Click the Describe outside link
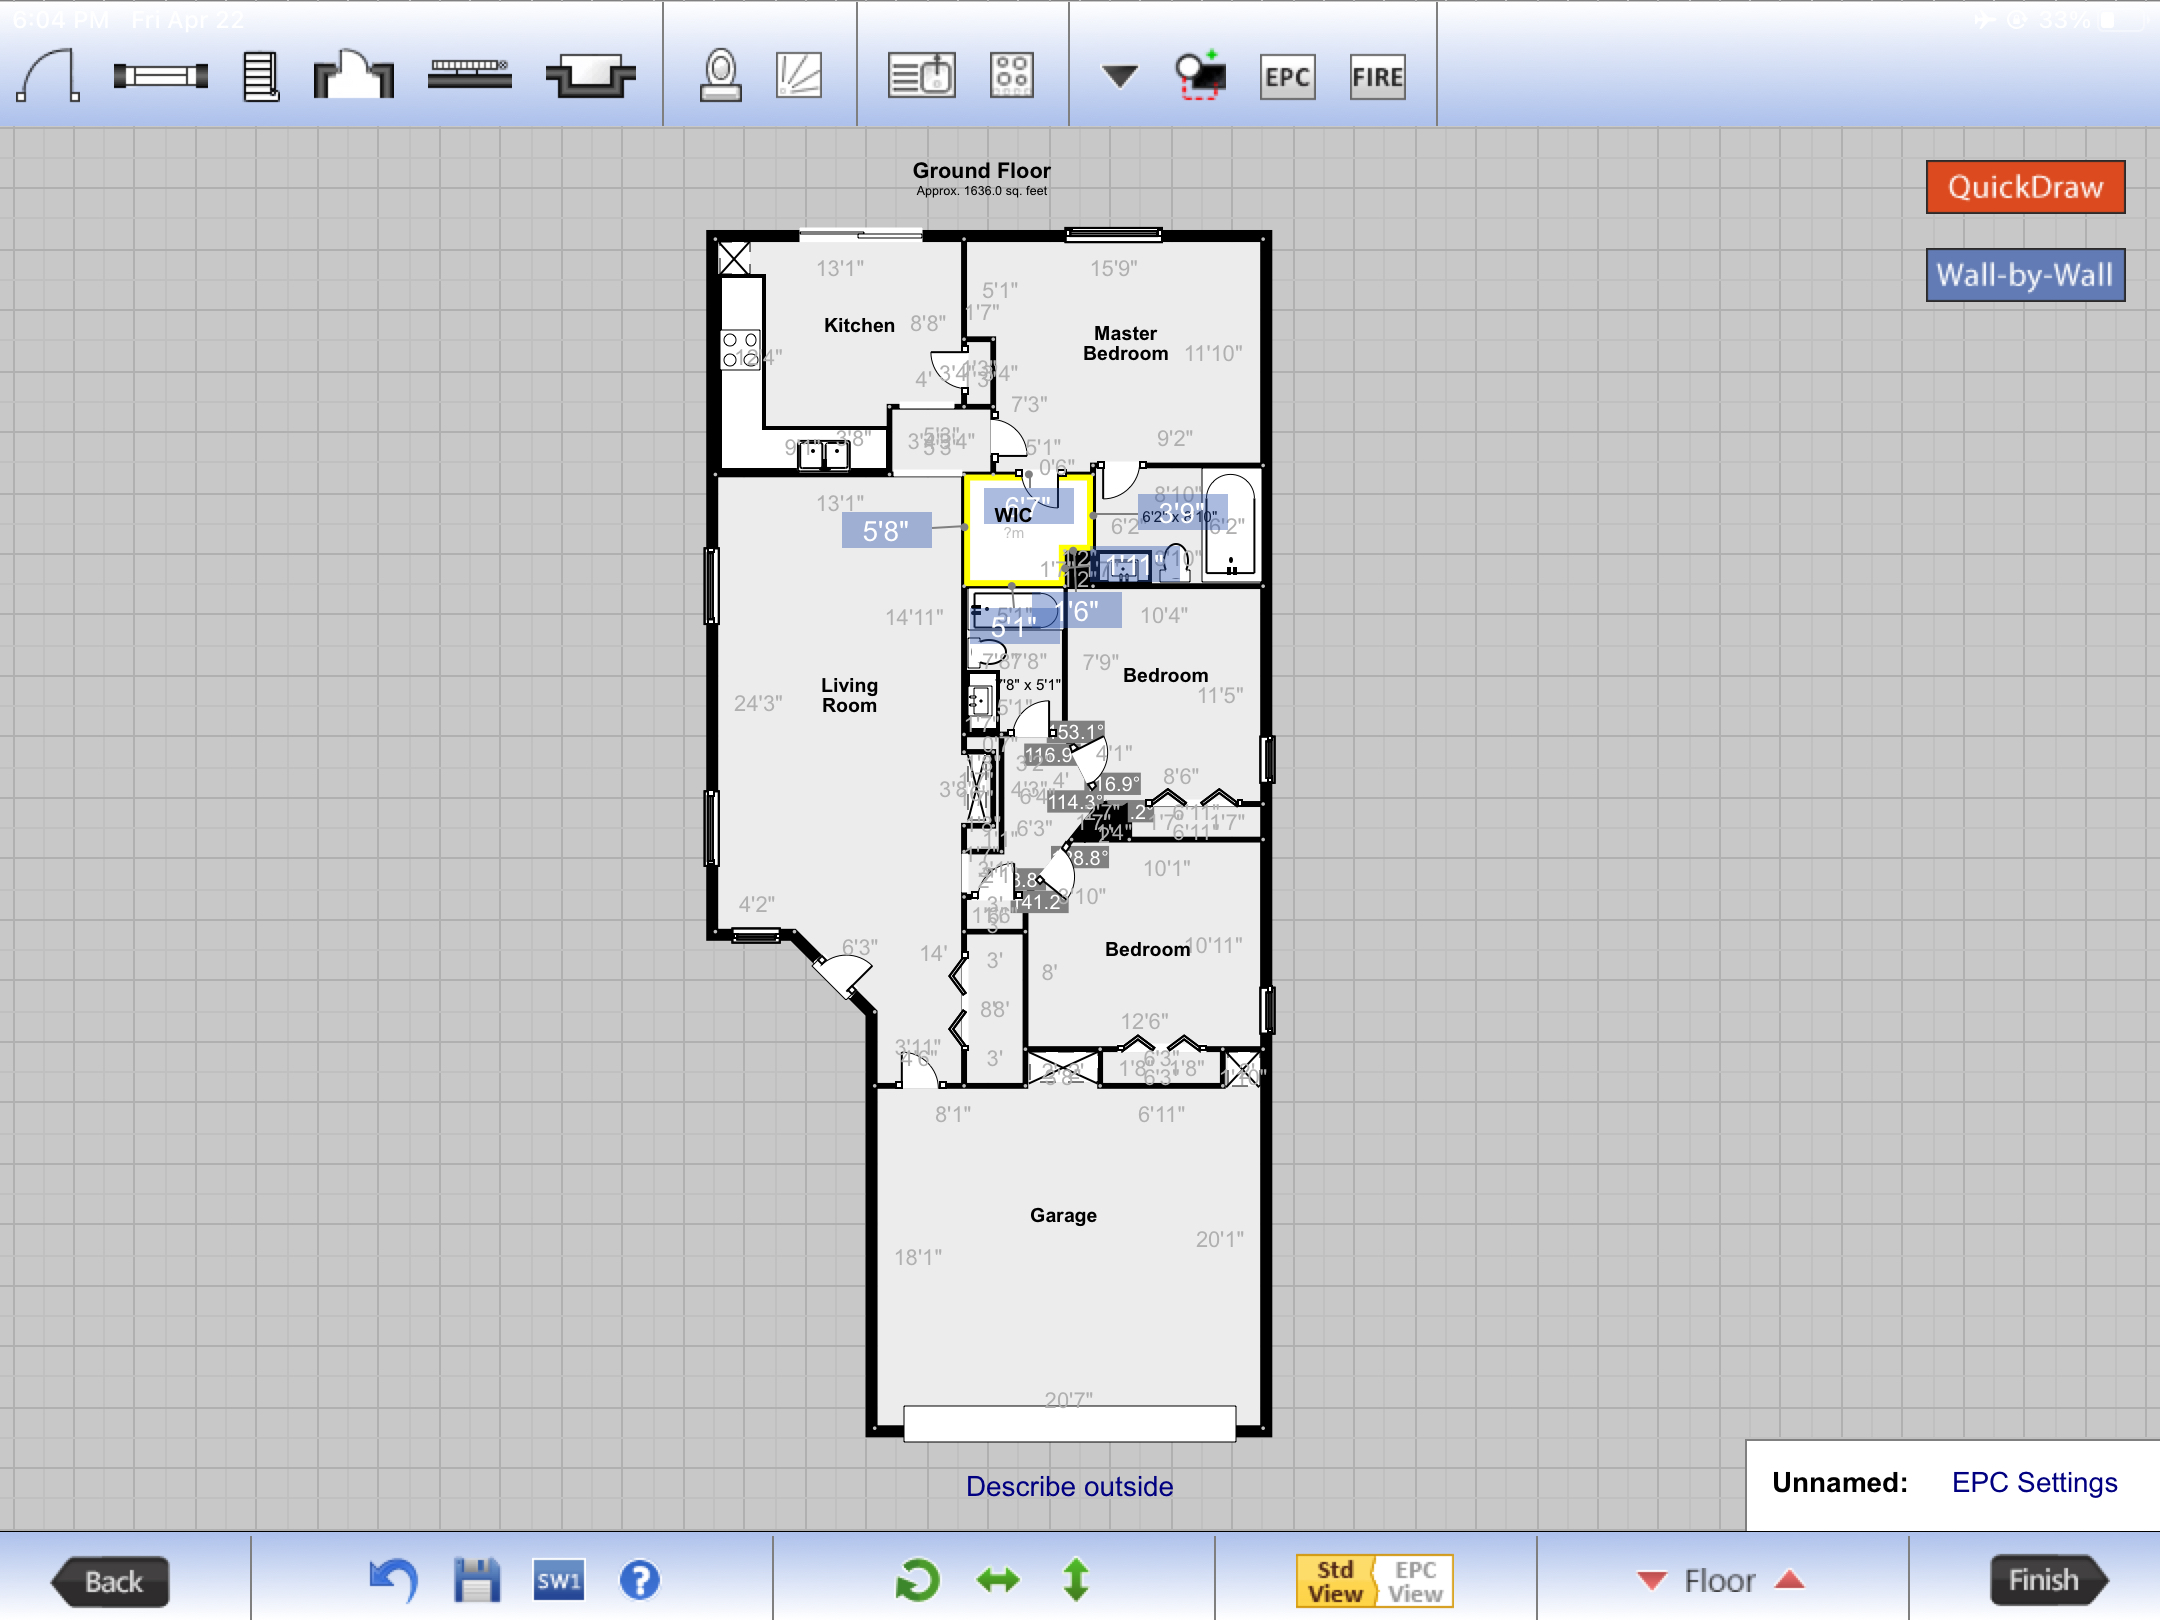 [x=1069, y=1486]
